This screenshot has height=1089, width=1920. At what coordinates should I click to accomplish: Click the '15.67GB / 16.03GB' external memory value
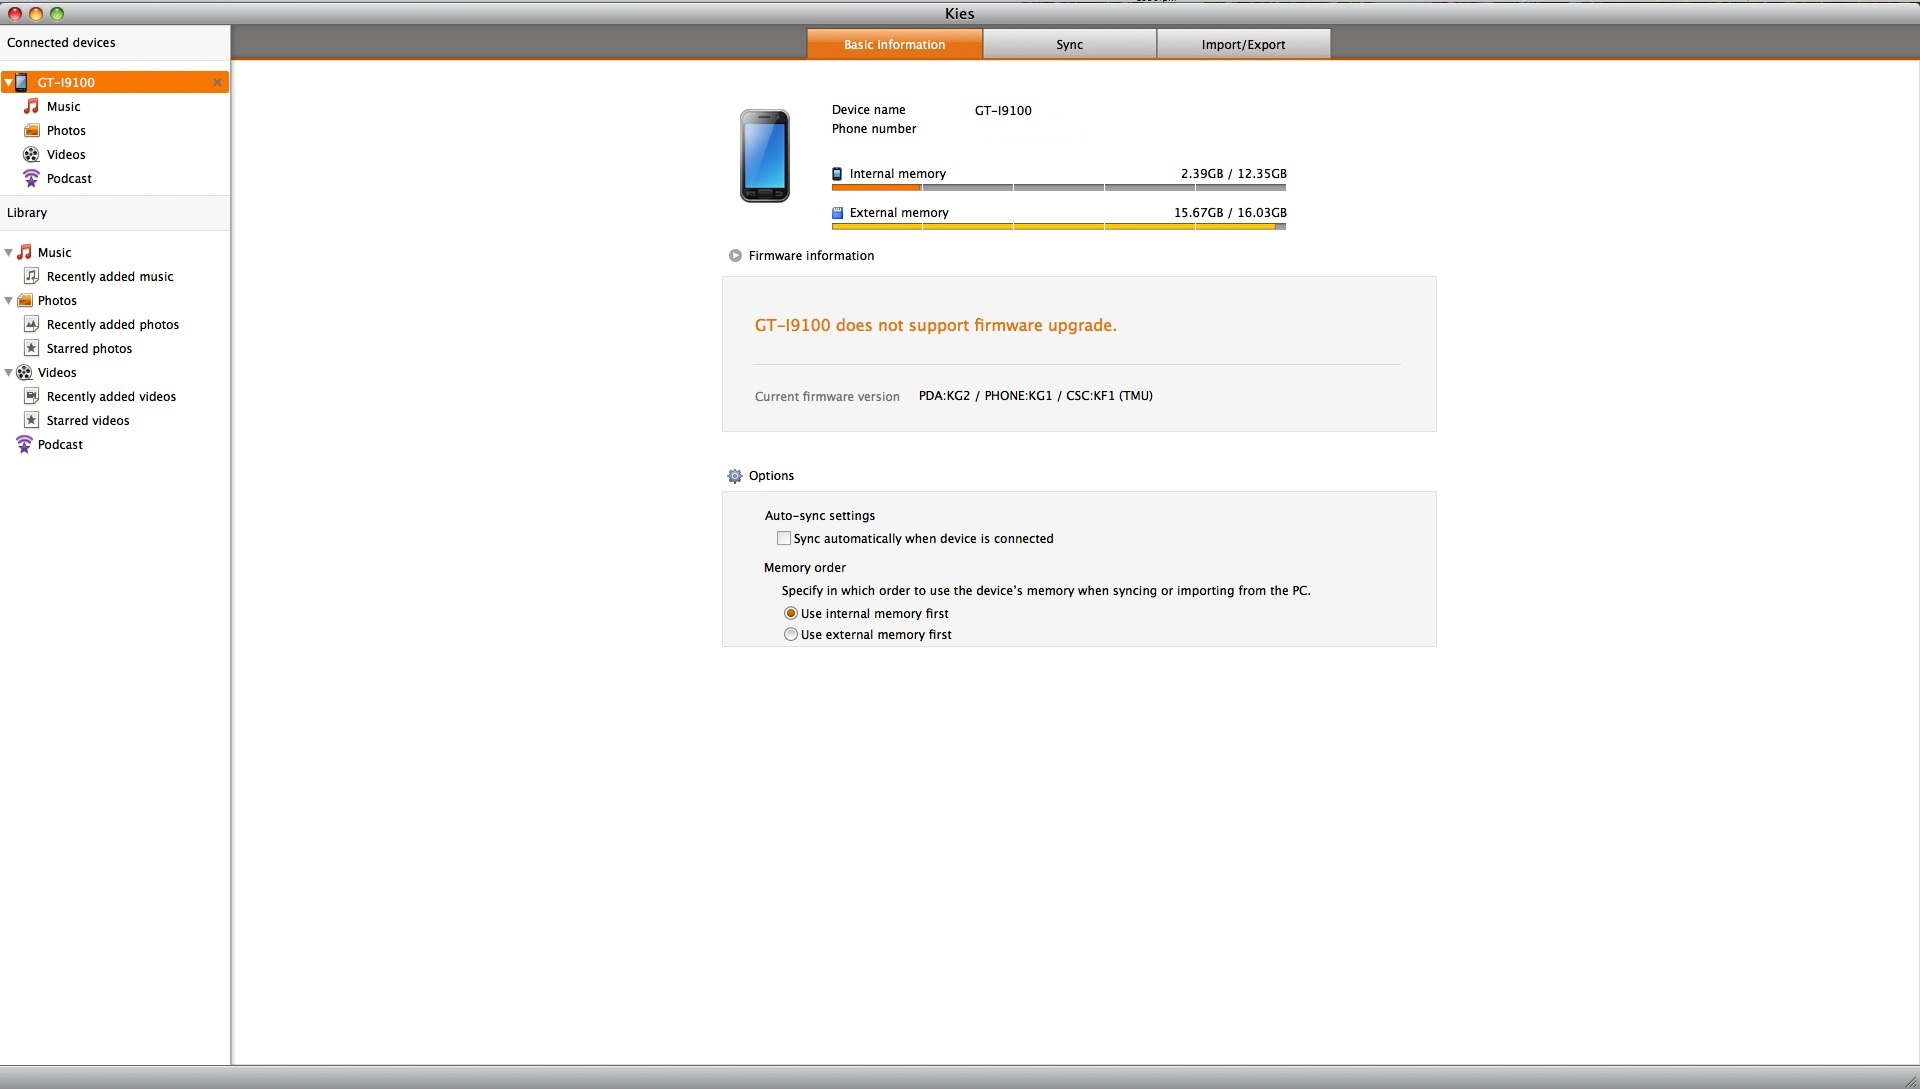click(x=1230, y=213)
